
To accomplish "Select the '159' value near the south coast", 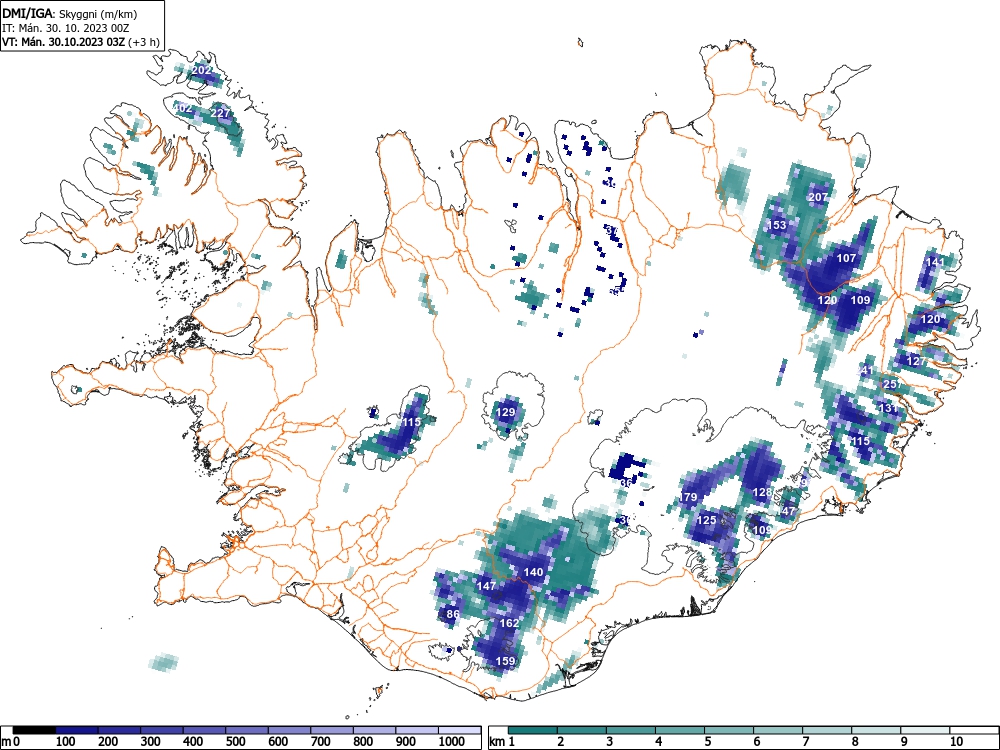I will (x=505, y=661).
